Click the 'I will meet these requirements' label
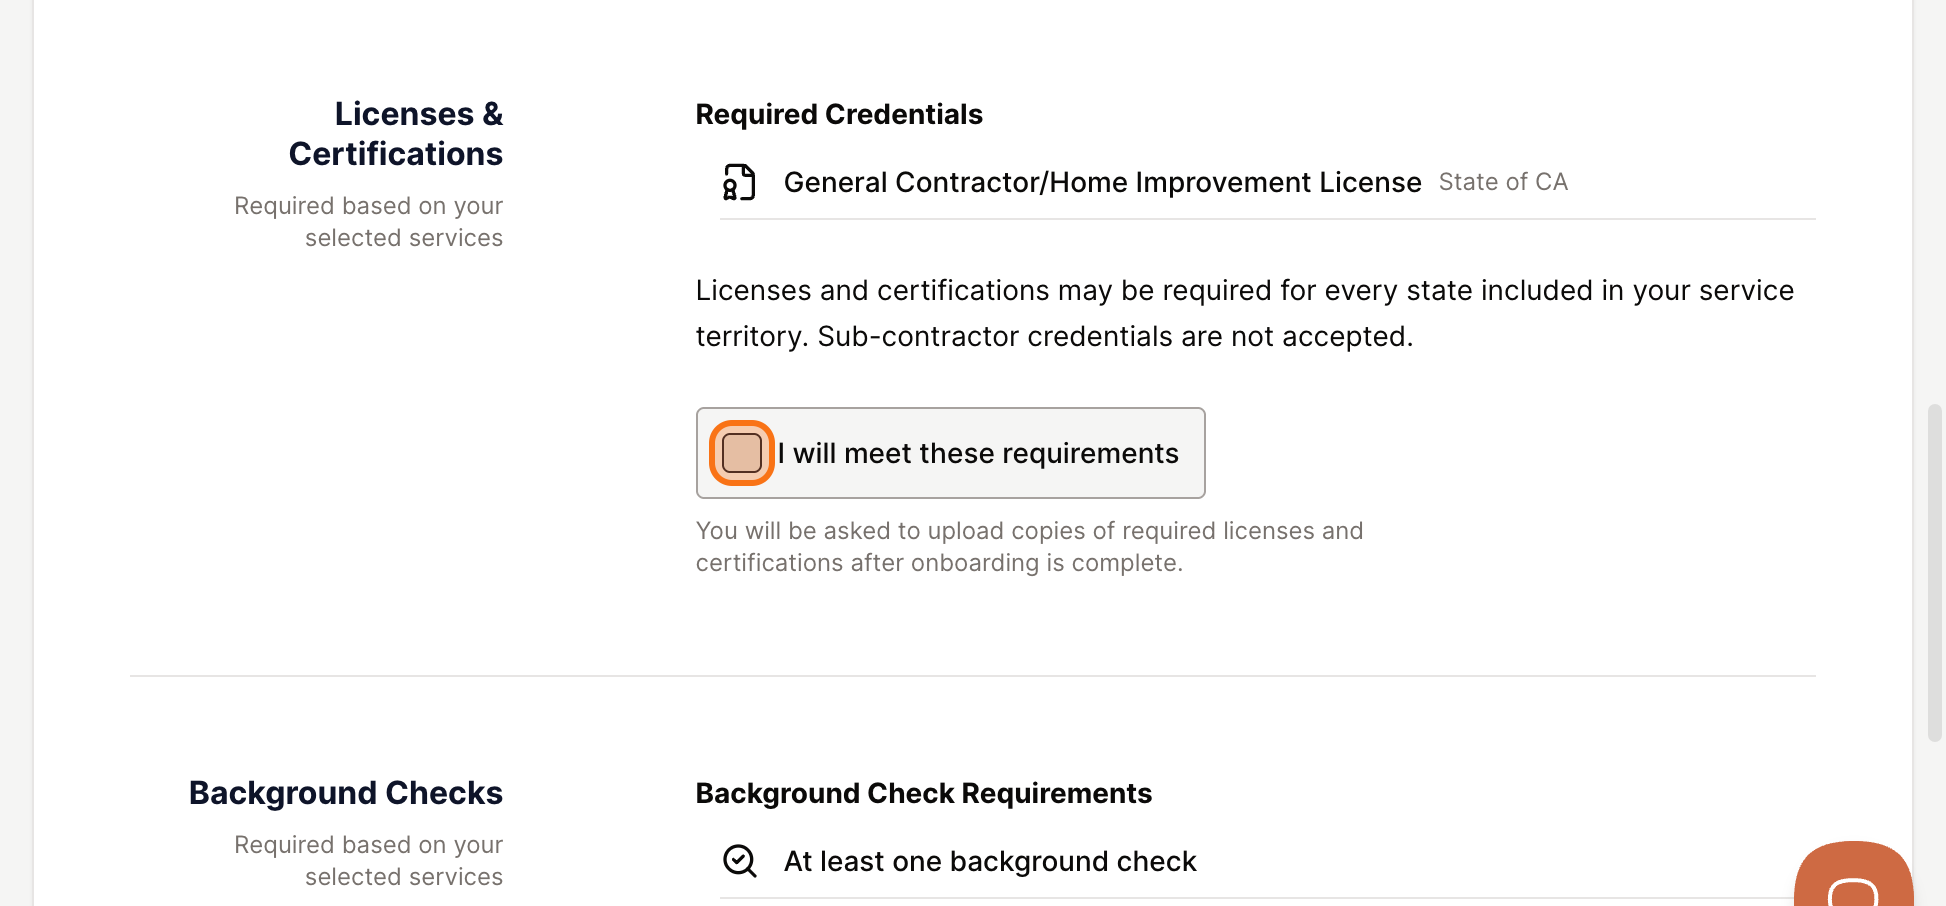 point(978,453)
